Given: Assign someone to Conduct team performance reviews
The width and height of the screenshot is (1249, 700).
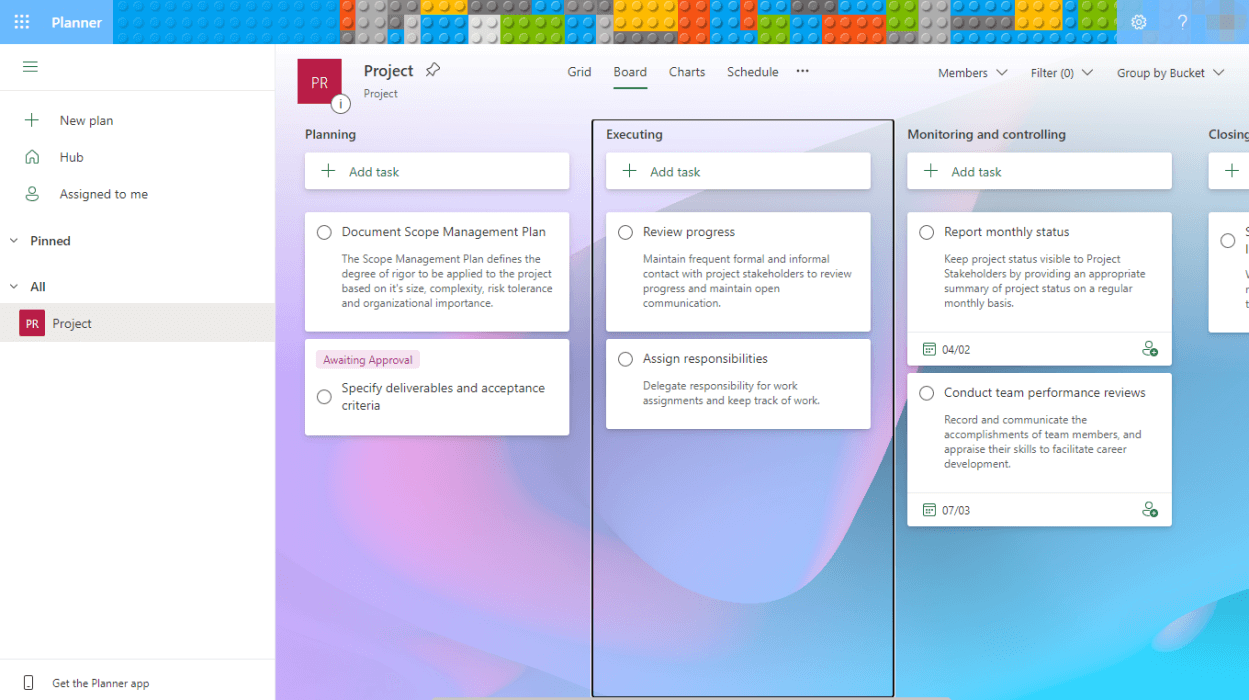Looking at the screenshot, I should click(x=1150, y=509).
